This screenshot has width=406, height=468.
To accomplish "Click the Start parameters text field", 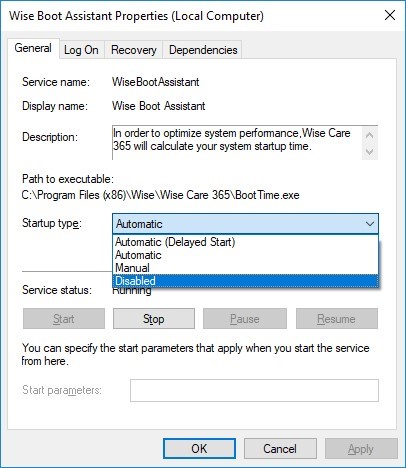I will 254,390.
